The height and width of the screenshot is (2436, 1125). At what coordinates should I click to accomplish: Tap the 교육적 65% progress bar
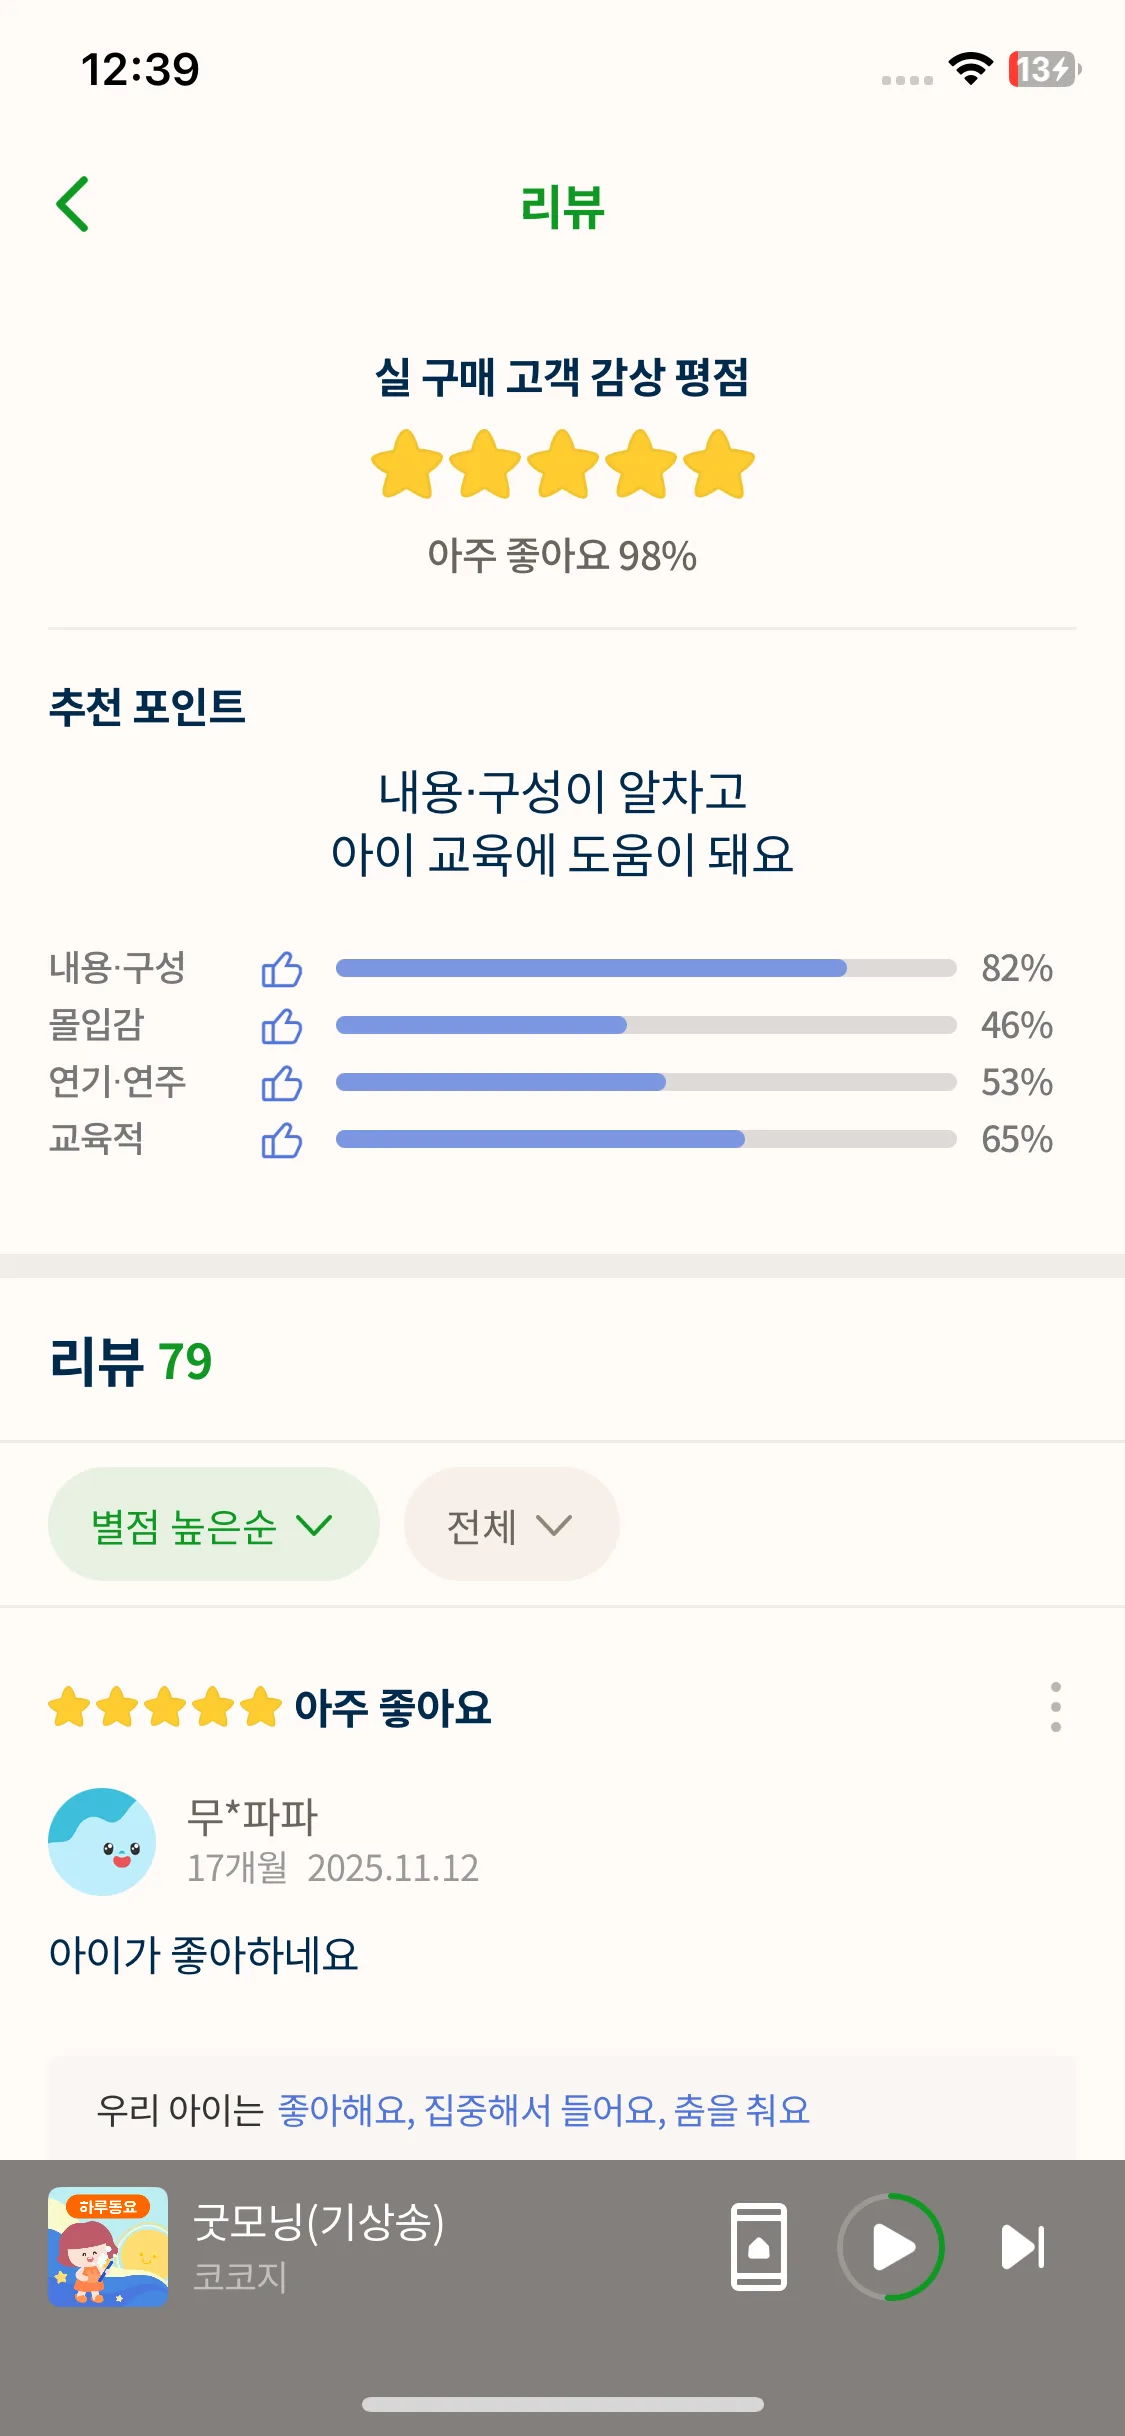(x=645, y=1139)
